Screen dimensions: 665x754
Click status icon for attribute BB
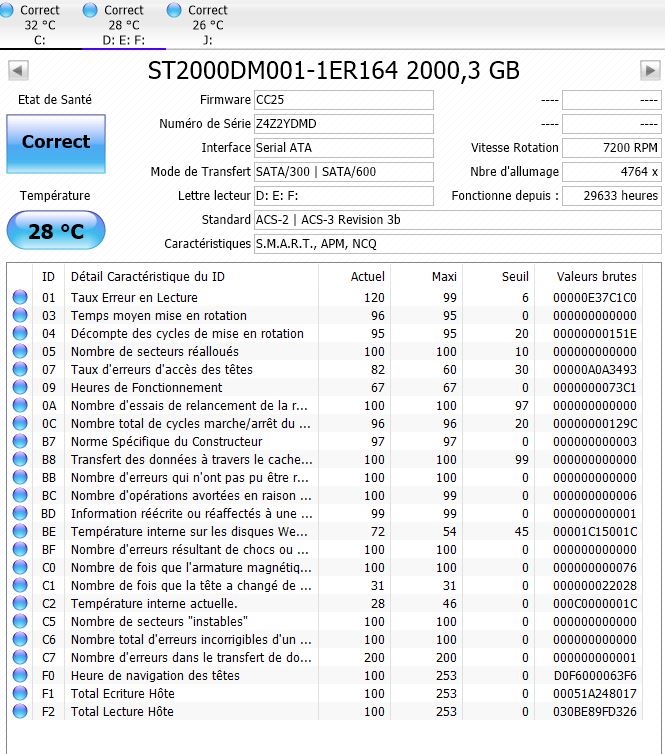20,477
